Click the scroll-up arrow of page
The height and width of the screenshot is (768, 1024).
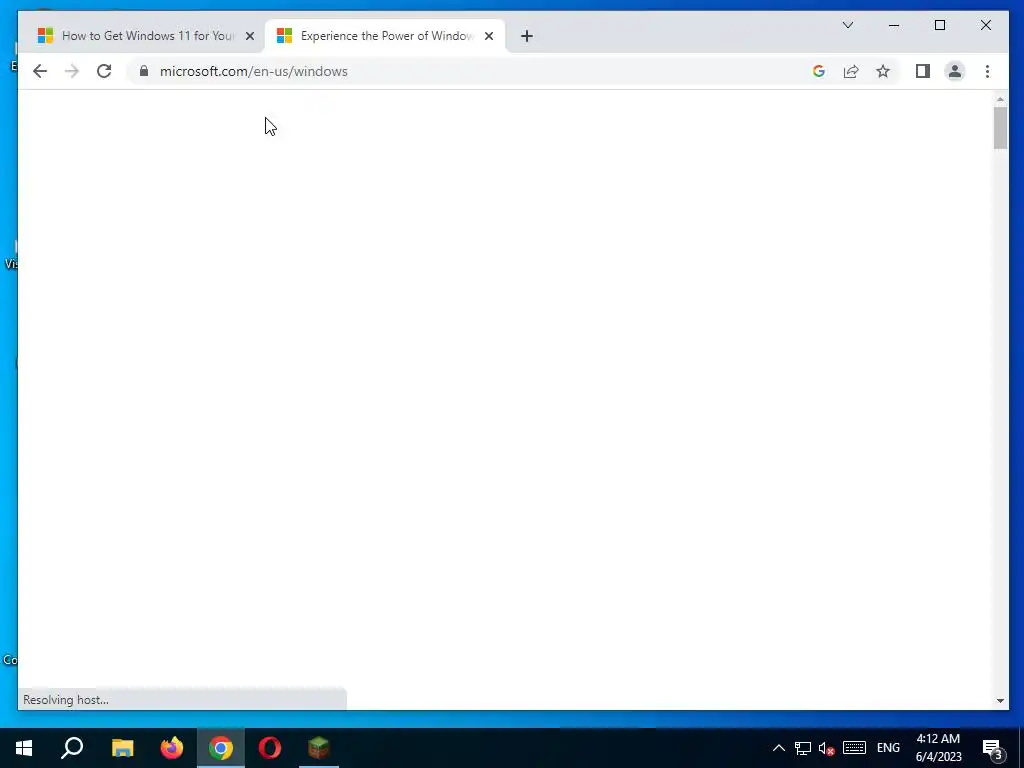coord(1000,99)
